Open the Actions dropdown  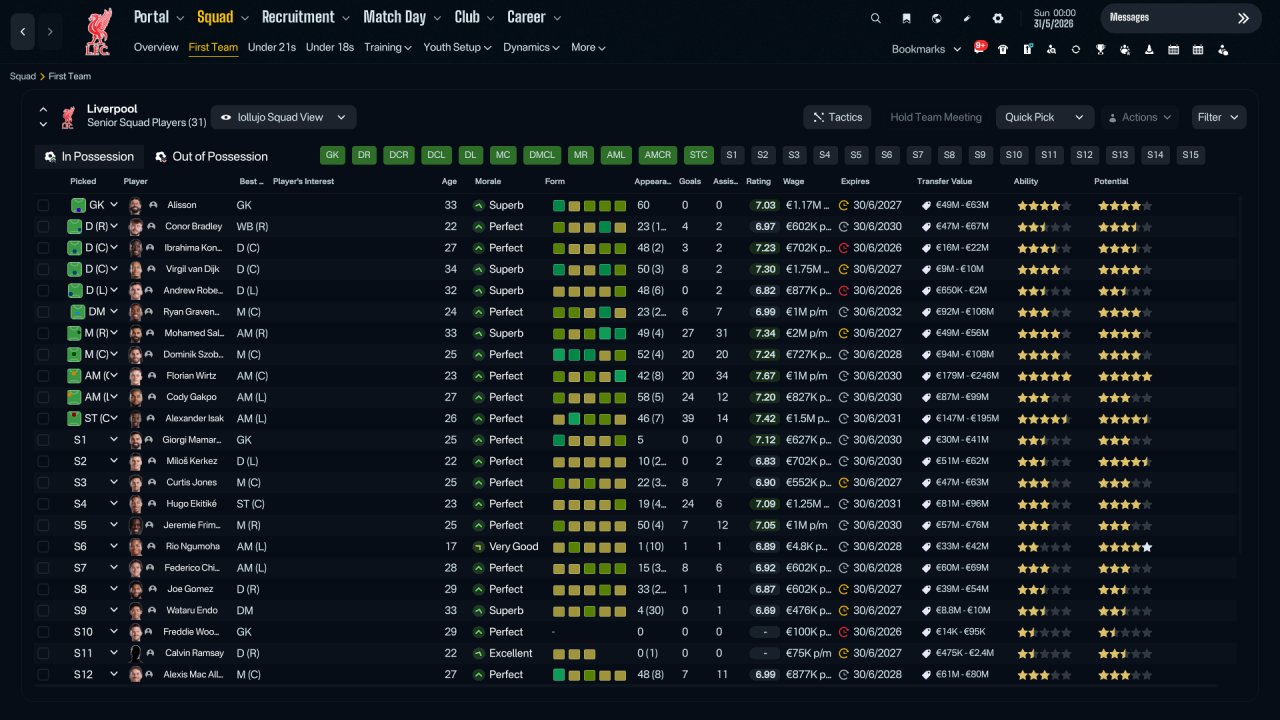1140,117
